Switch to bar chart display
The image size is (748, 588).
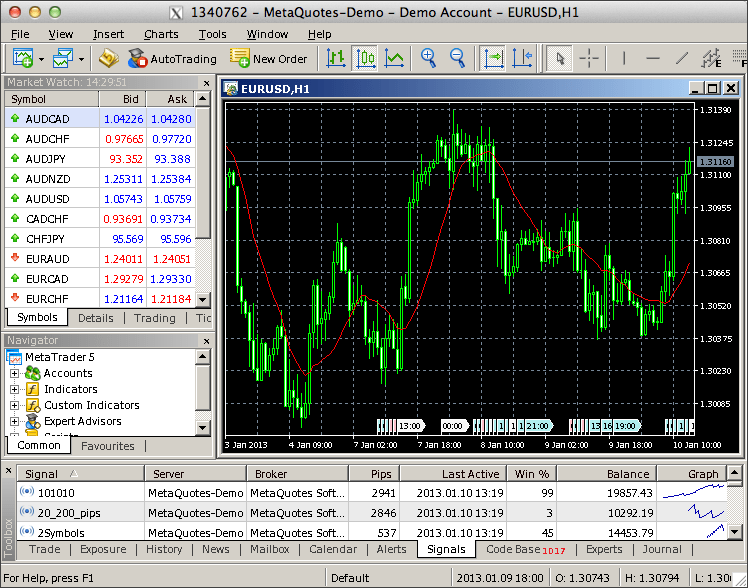336,58
